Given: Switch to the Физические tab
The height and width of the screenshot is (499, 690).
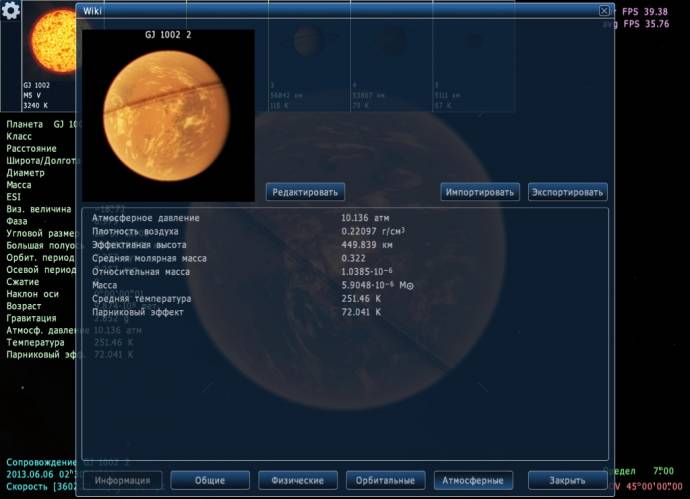Looking at the screenshot, I should click(297, 481).
